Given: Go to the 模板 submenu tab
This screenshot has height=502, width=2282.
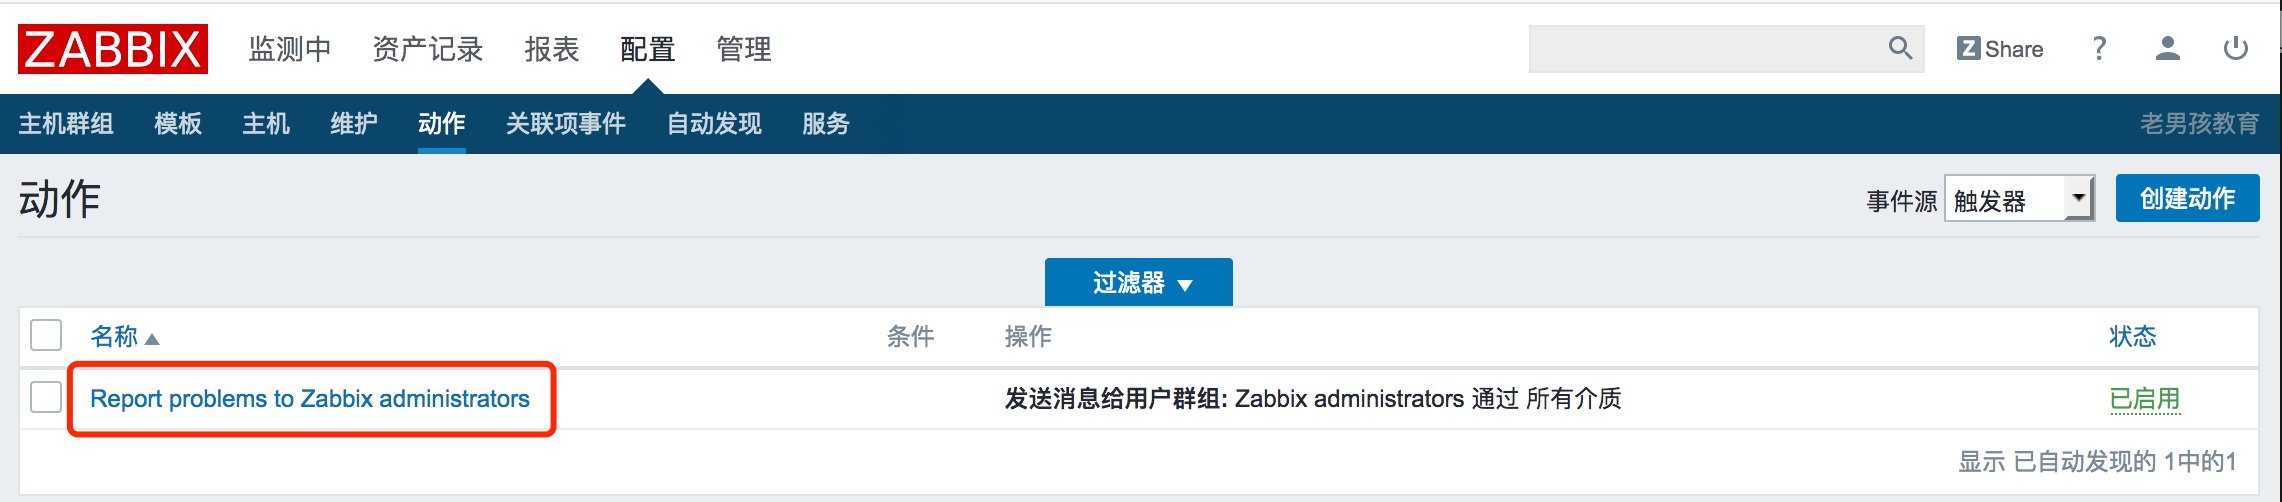Looking at the screenshot, I should click(178, 123).
